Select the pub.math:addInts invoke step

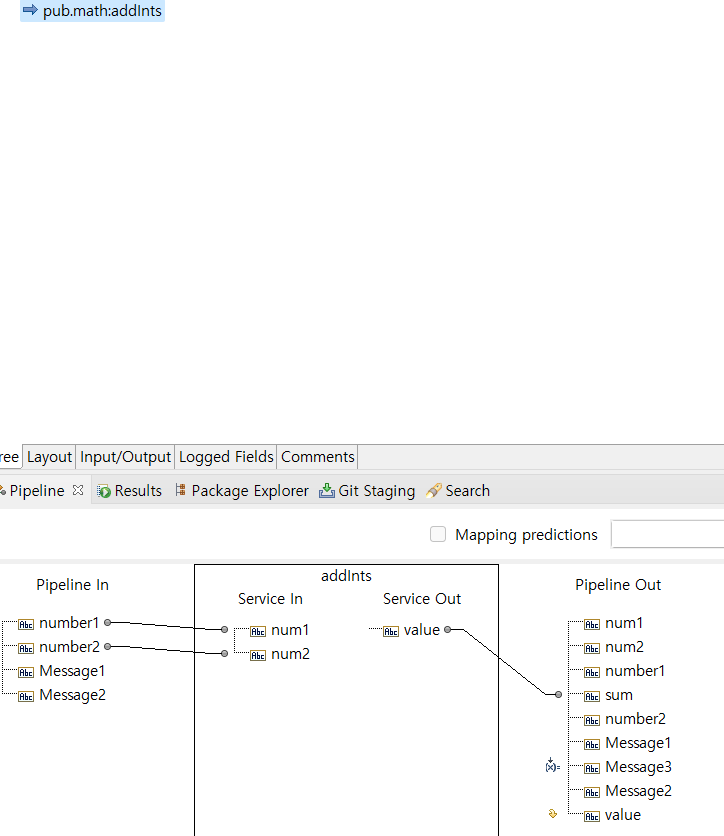(x=101, y=11)
